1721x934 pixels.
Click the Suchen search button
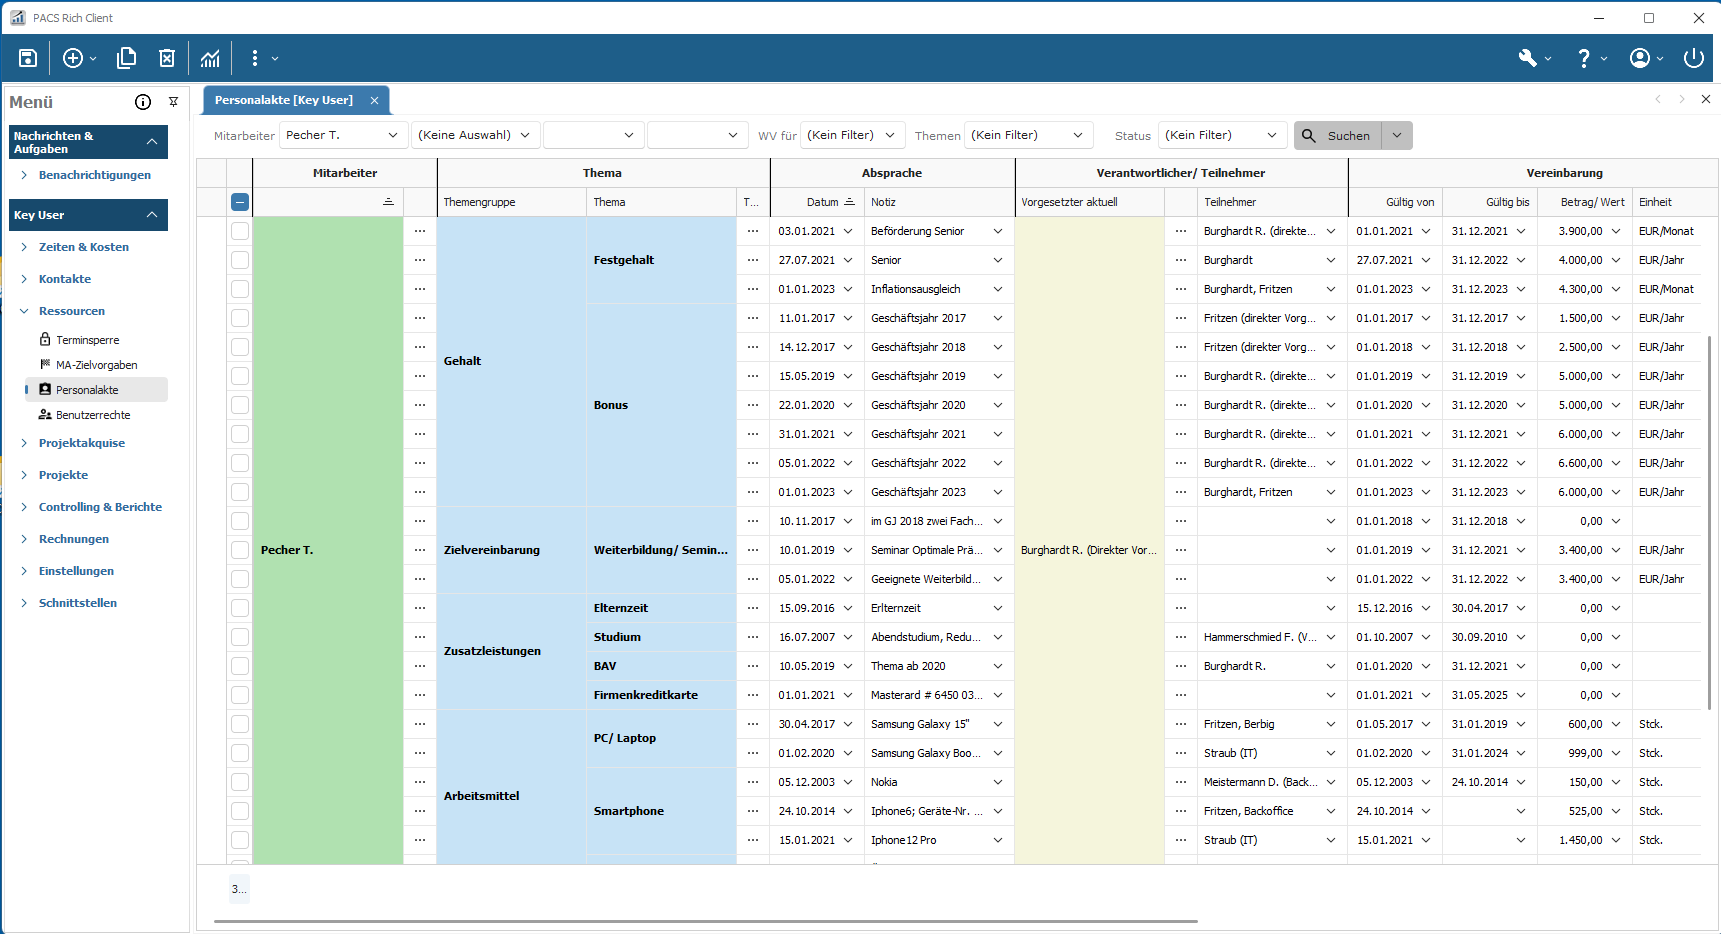click(1338, 136)
